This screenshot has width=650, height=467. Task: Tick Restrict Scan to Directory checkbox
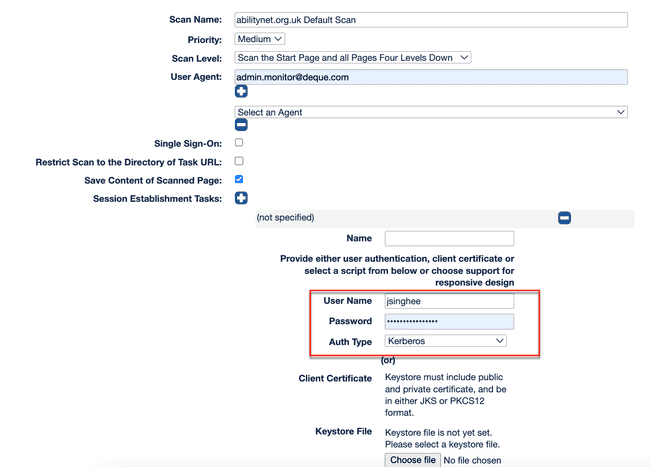[x=239, y=161]
